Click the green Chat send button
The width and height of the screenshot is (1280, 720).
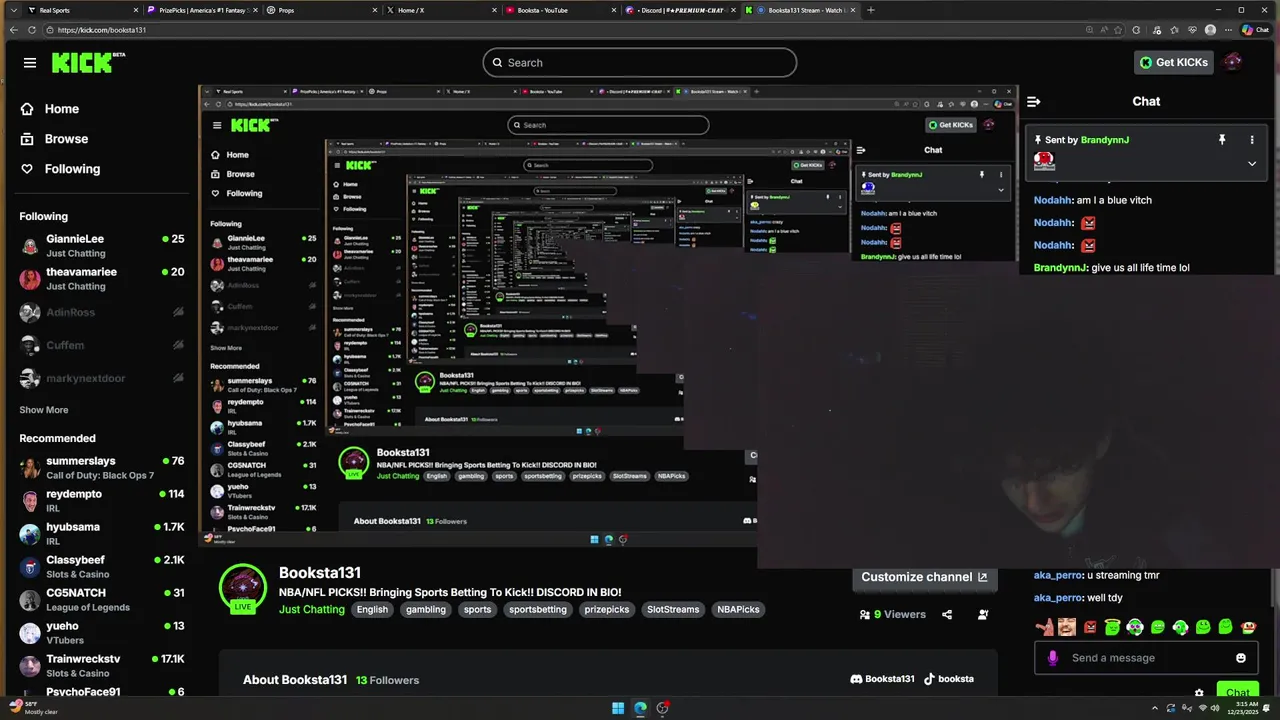1238,692
